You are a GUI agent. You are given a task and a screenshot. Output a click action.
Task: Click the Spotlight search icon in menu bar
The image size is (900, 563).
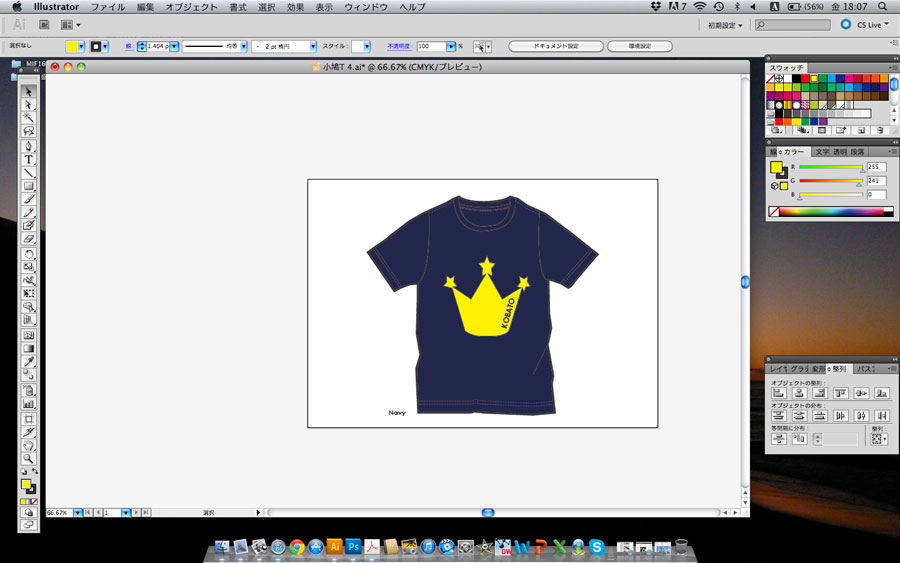(882, 7)
